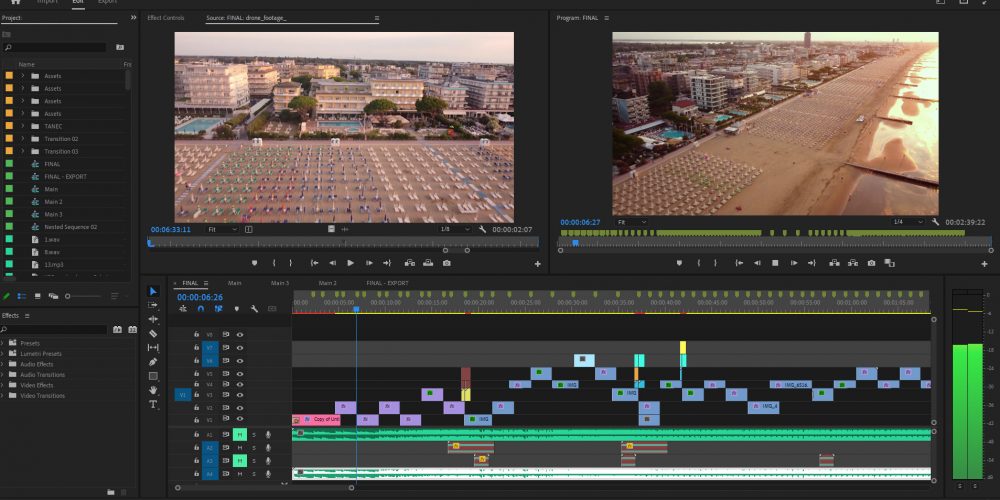Screen dimensions: 1000x500
Task: Stop playback in Program monitor
Action: [776, 263]
